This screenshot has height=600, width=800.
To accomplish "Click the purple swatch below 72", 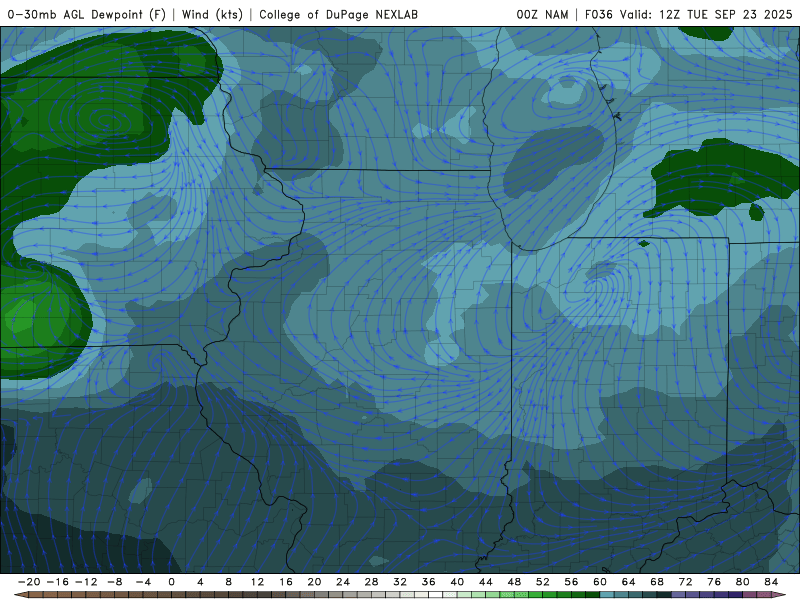I will pyautogui.click(x=693, y=595).
